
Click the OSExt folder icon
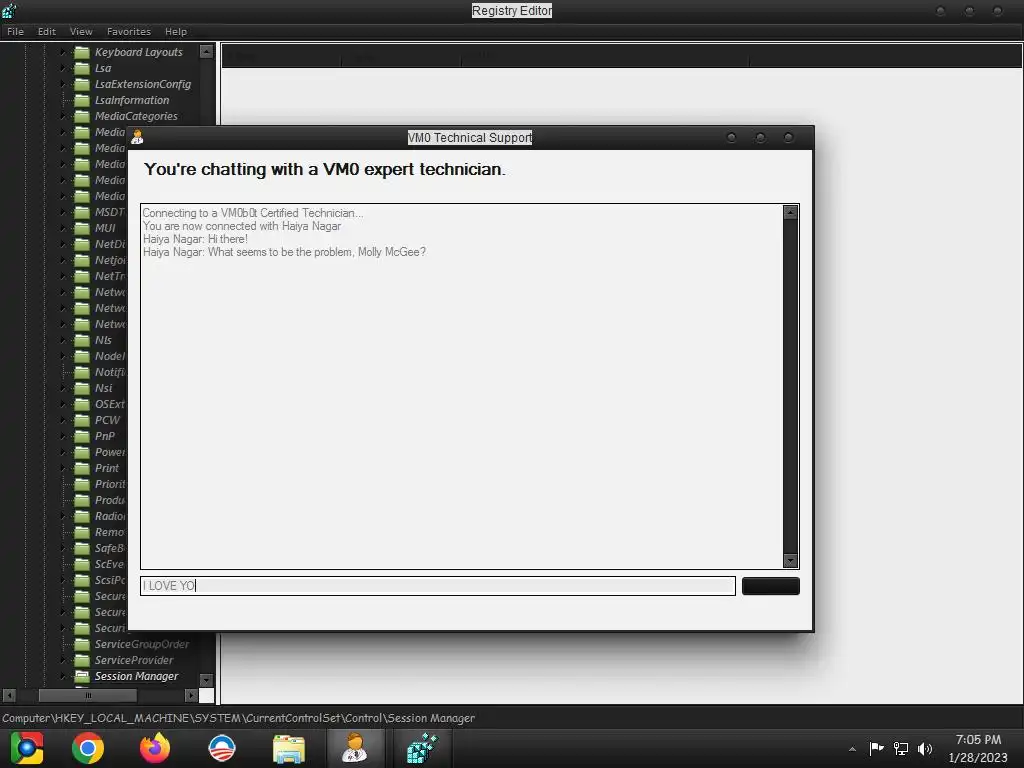pos(82,404)
